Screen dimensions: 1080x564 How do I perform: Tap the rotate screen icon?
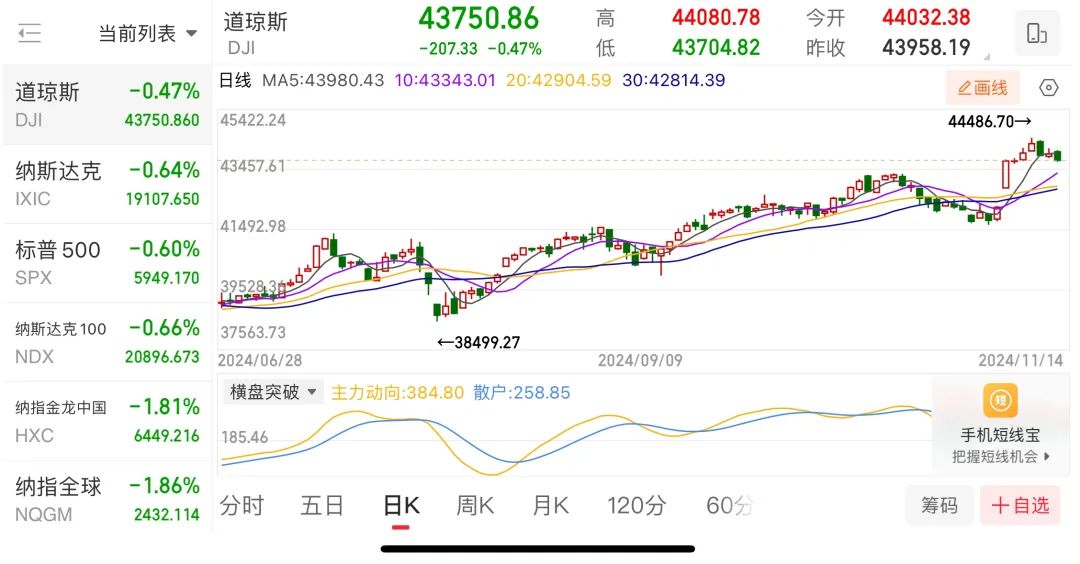(x=1036, y=34)
